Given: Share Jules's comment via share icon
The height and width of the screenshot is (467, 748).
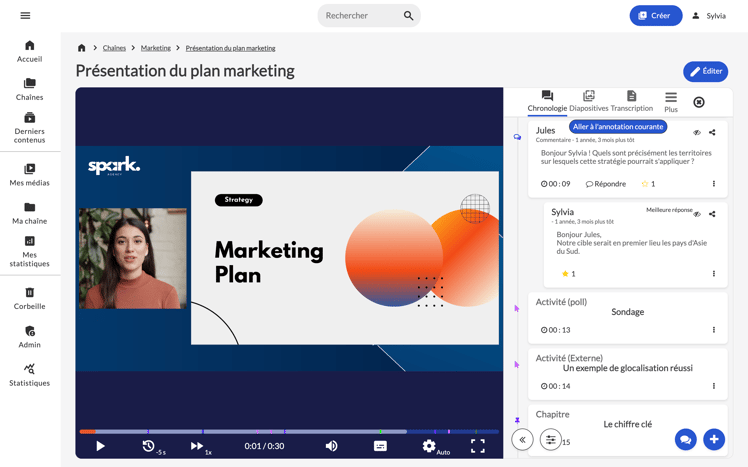Looking at the screenshot, I should click(712, 132).
